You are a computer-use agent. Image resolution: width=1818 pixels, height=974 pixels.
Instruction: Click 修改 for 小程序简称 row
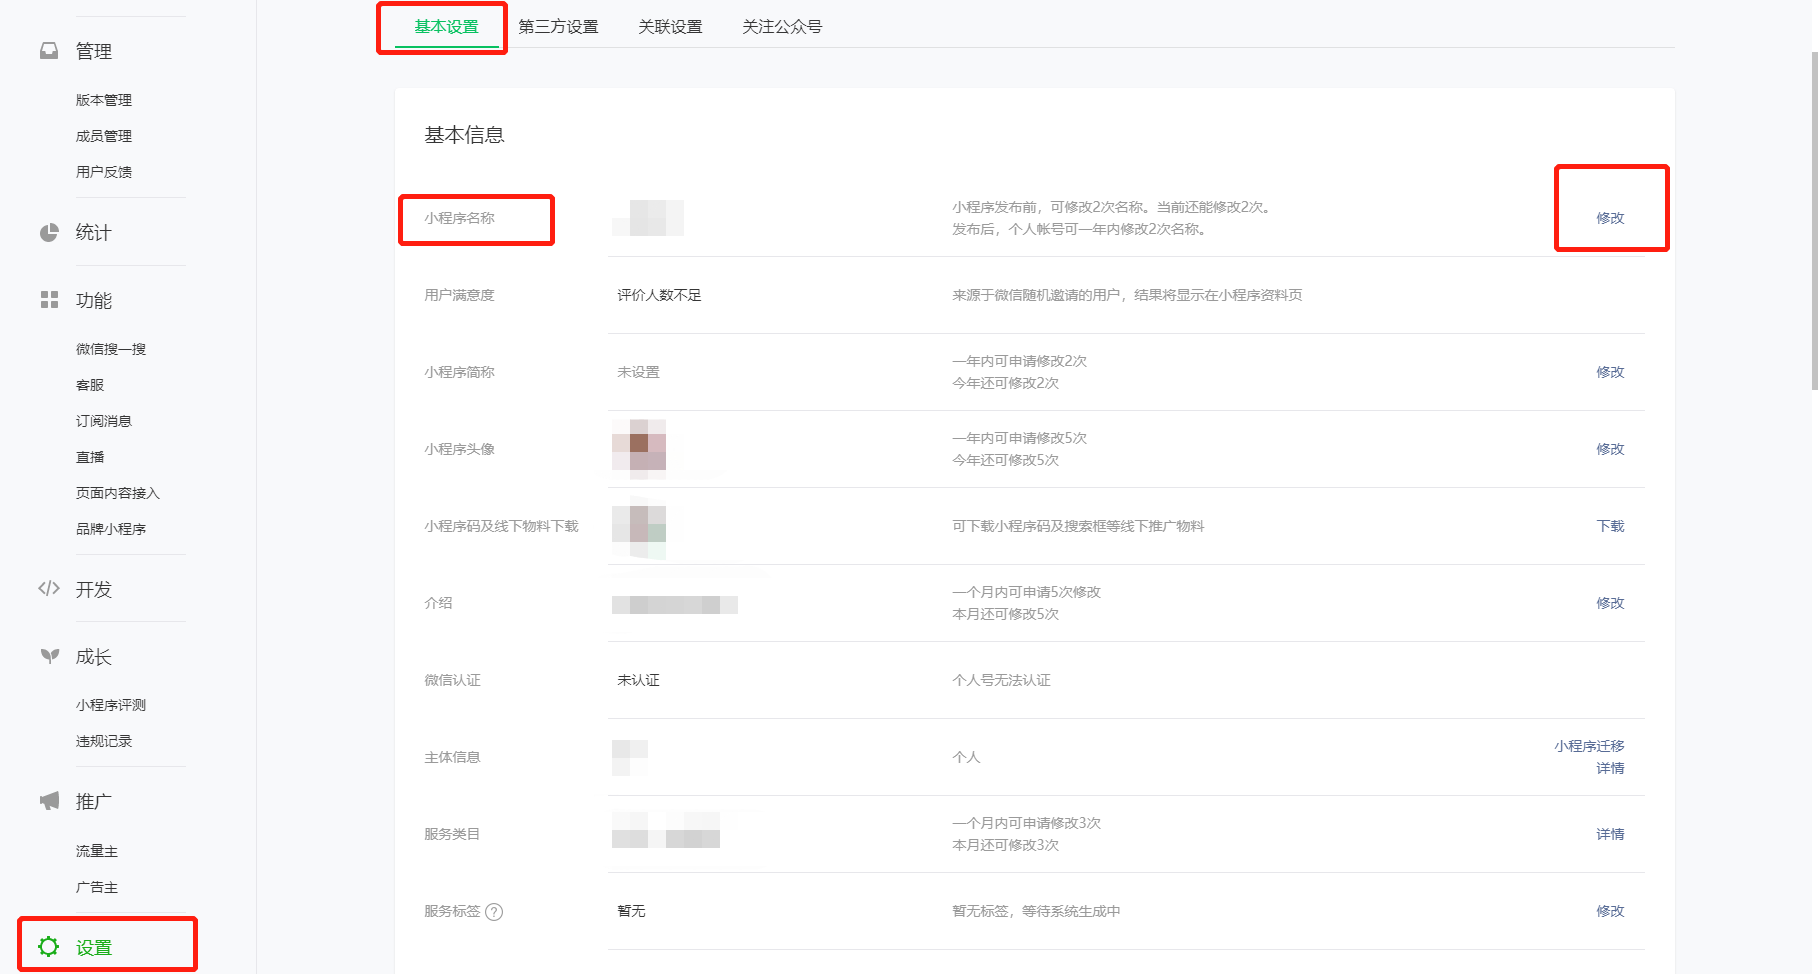point(1610,372)
